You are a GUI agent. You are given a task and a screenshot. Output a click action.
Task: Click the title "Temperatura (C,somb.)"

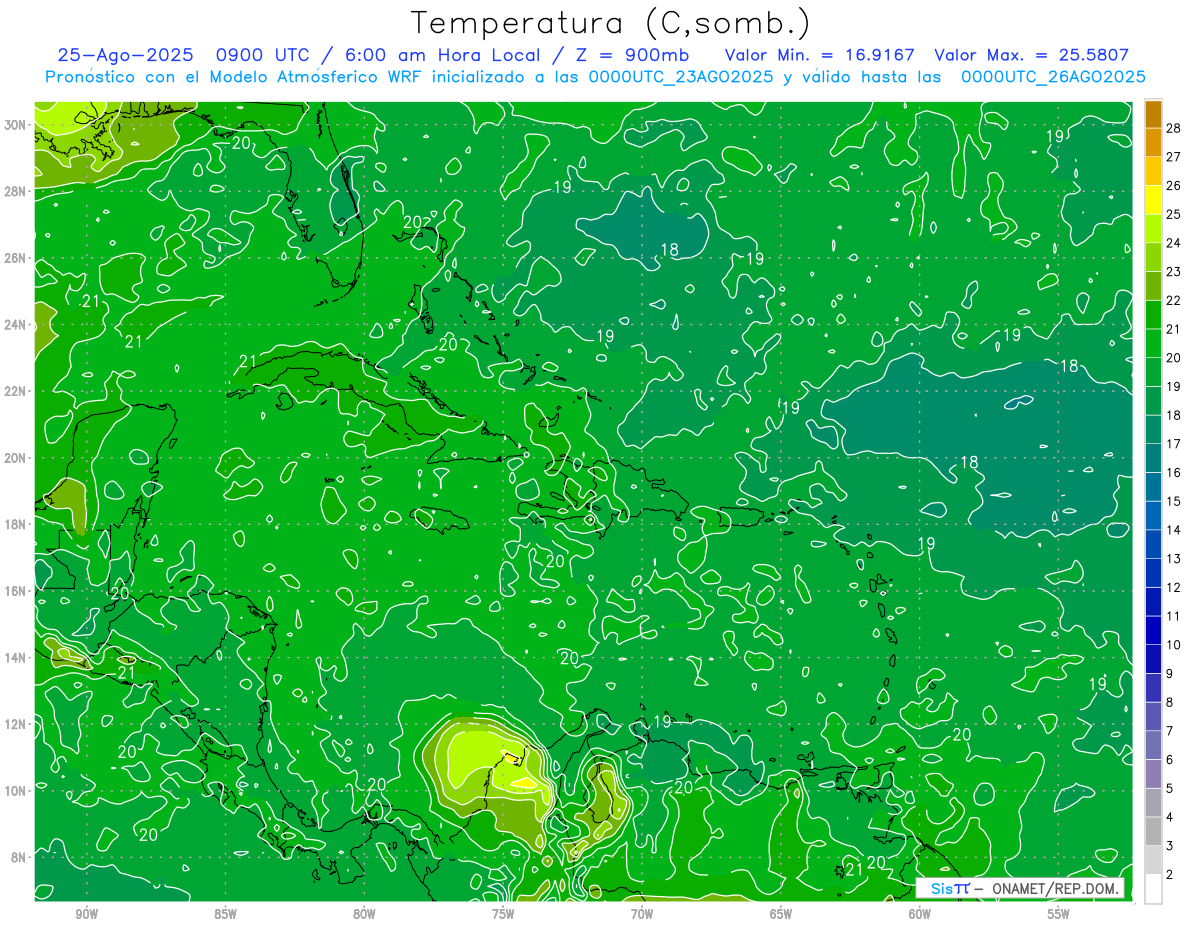pos(611,23)
